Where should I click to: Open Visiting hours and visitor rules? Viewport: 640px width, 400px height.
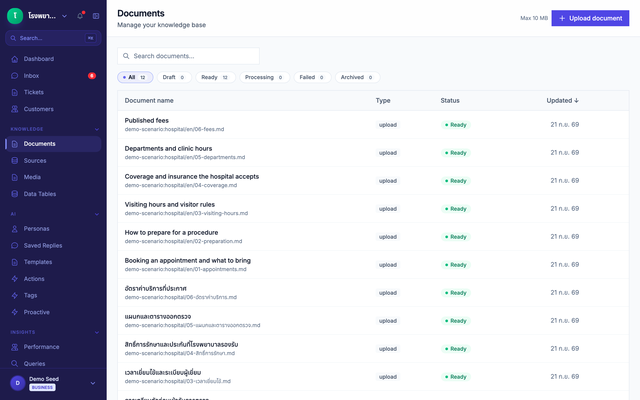170,204
